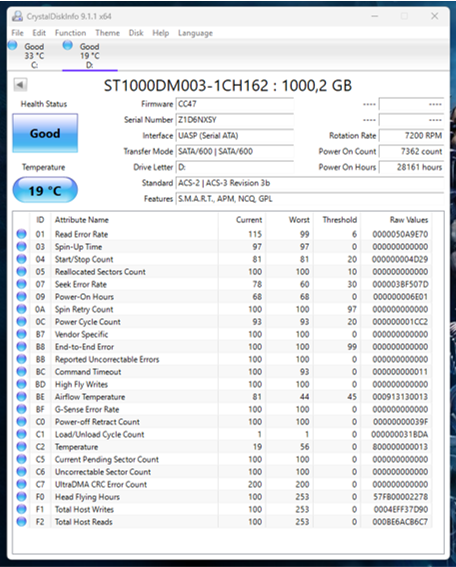
Task: Click the Firmware field CC47
Action: (x=235, y=104)
